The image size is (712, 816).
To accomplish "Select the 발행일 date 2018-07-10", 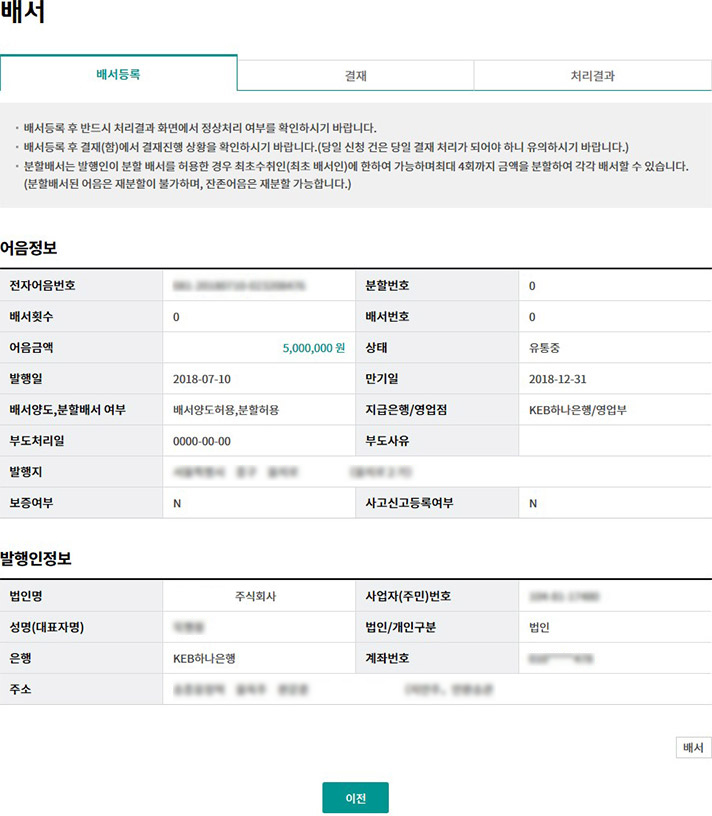I will click(202, 379).
